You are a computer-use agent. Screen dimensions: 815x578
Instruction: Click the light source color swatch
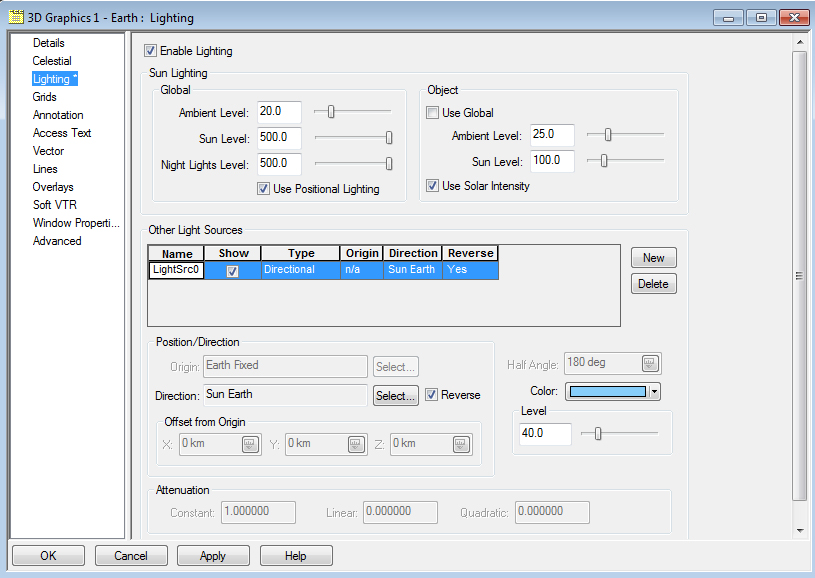tap(606, 392)
